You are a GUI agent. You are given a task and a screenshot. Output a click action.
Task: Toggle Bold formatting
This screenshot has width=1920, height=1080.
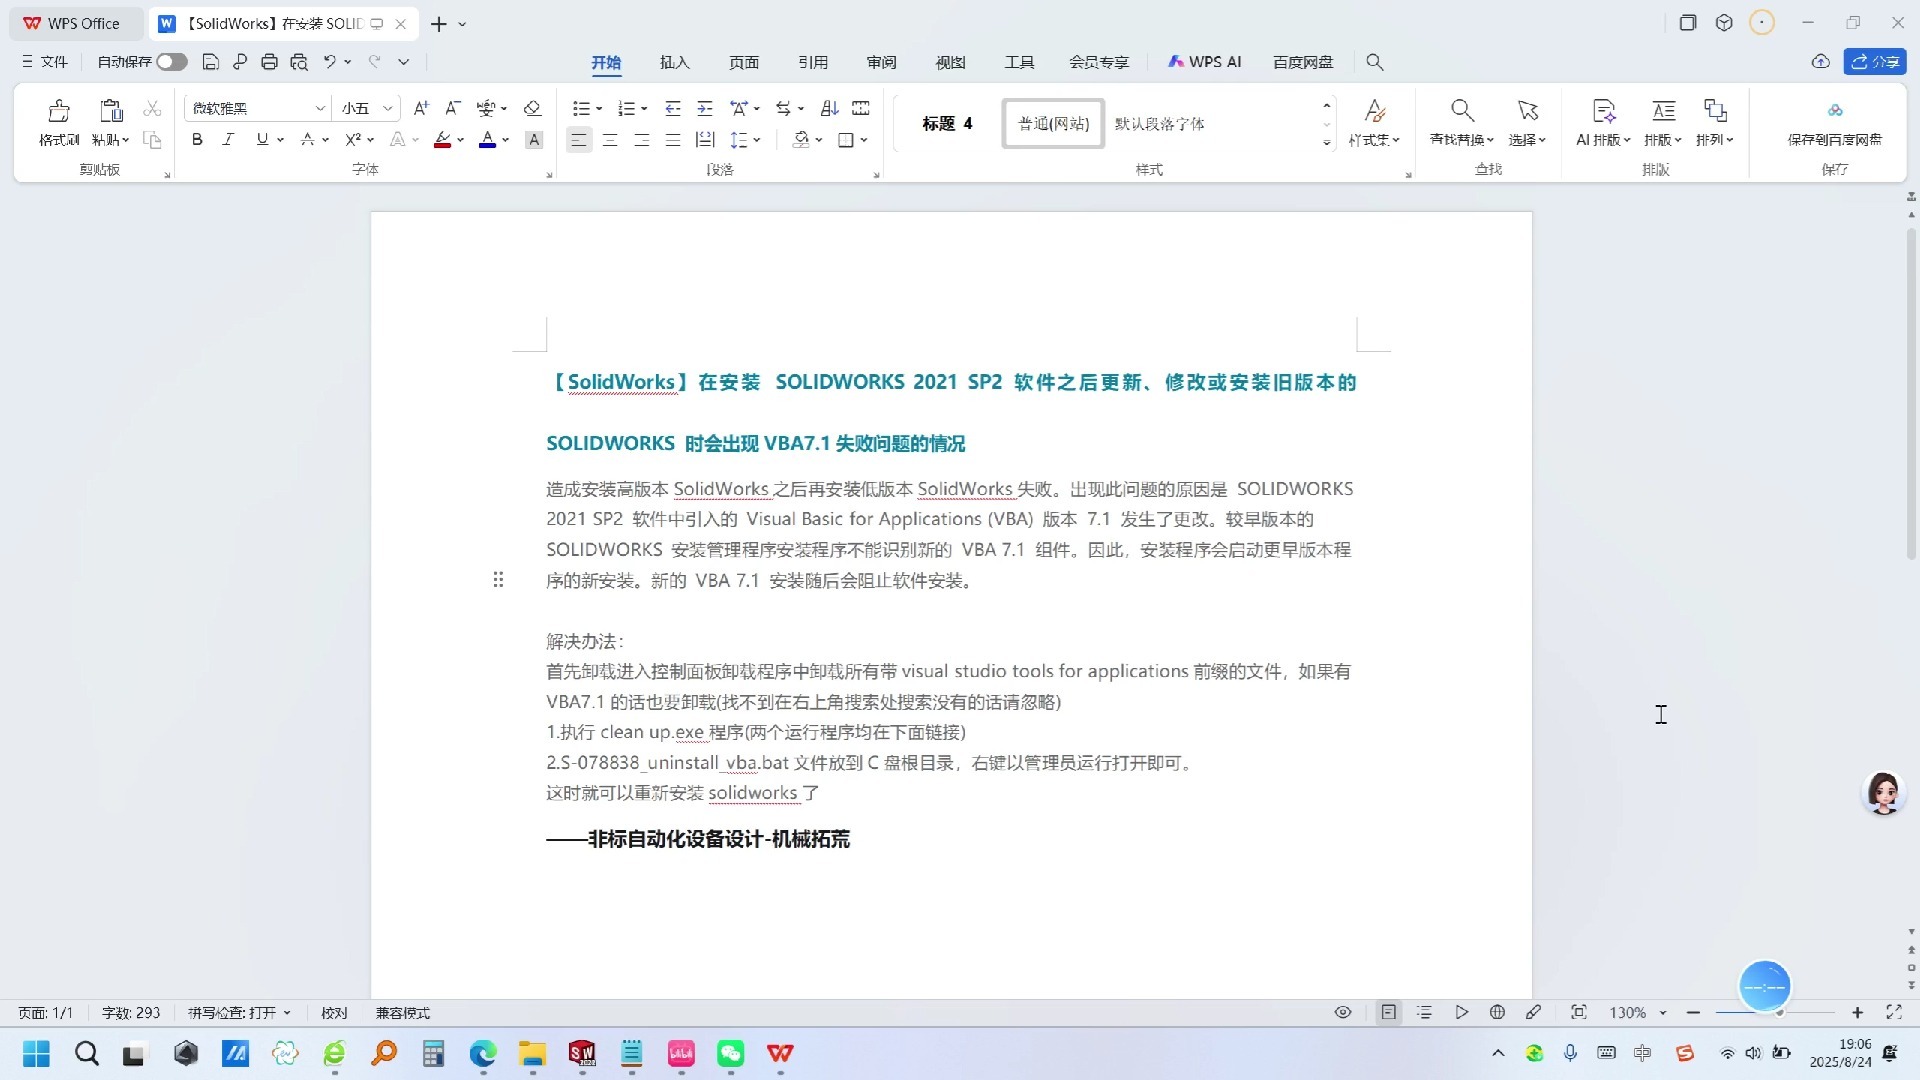coord(197,140)
